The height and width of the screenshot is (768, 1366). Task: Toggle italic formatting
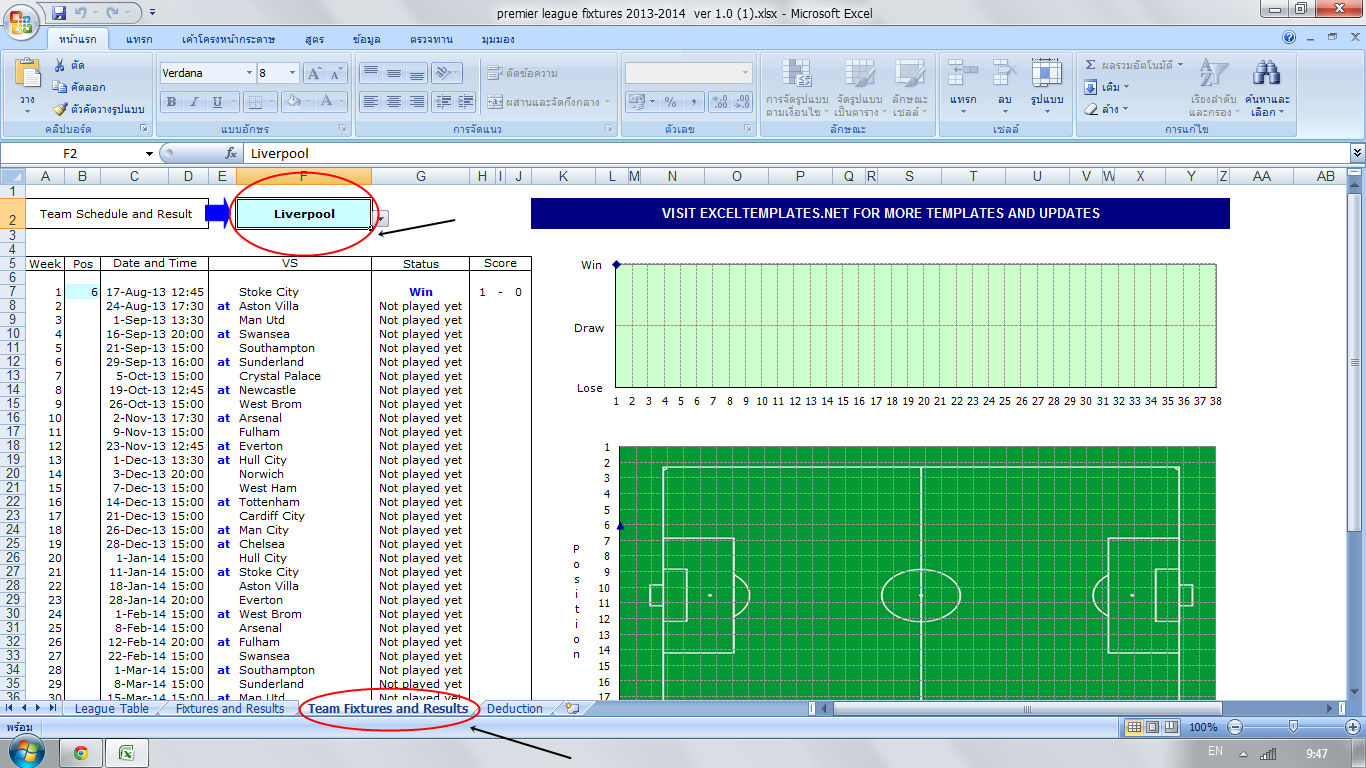193,101
